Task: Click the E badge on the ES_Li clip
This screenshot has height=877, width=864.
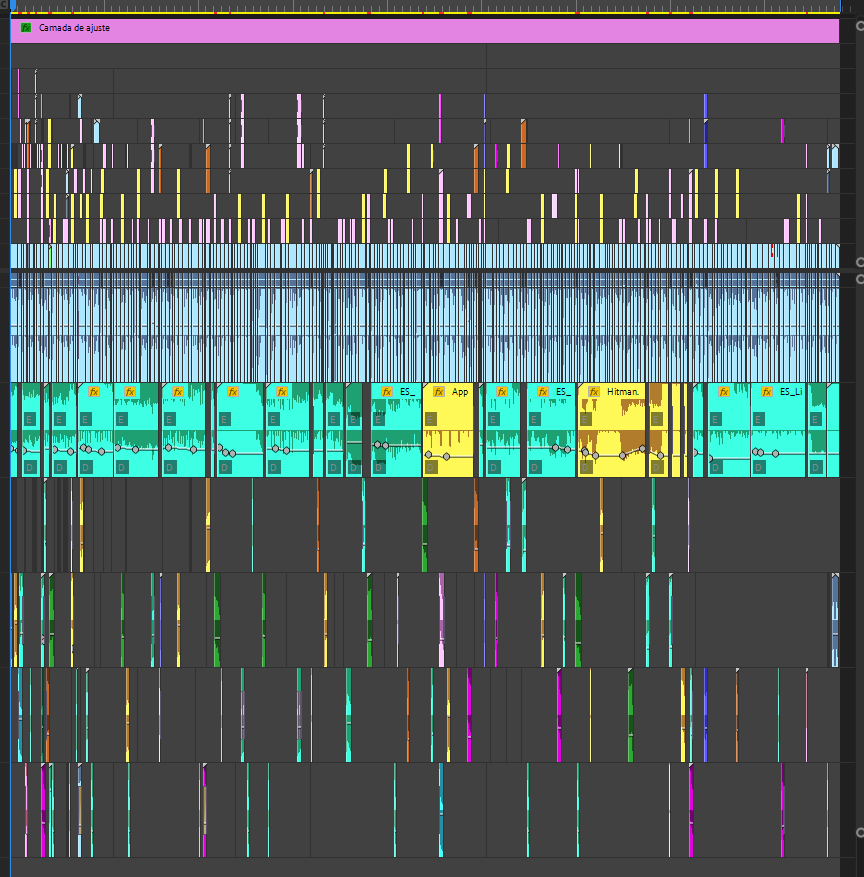Action: click(x=759, y=419)
